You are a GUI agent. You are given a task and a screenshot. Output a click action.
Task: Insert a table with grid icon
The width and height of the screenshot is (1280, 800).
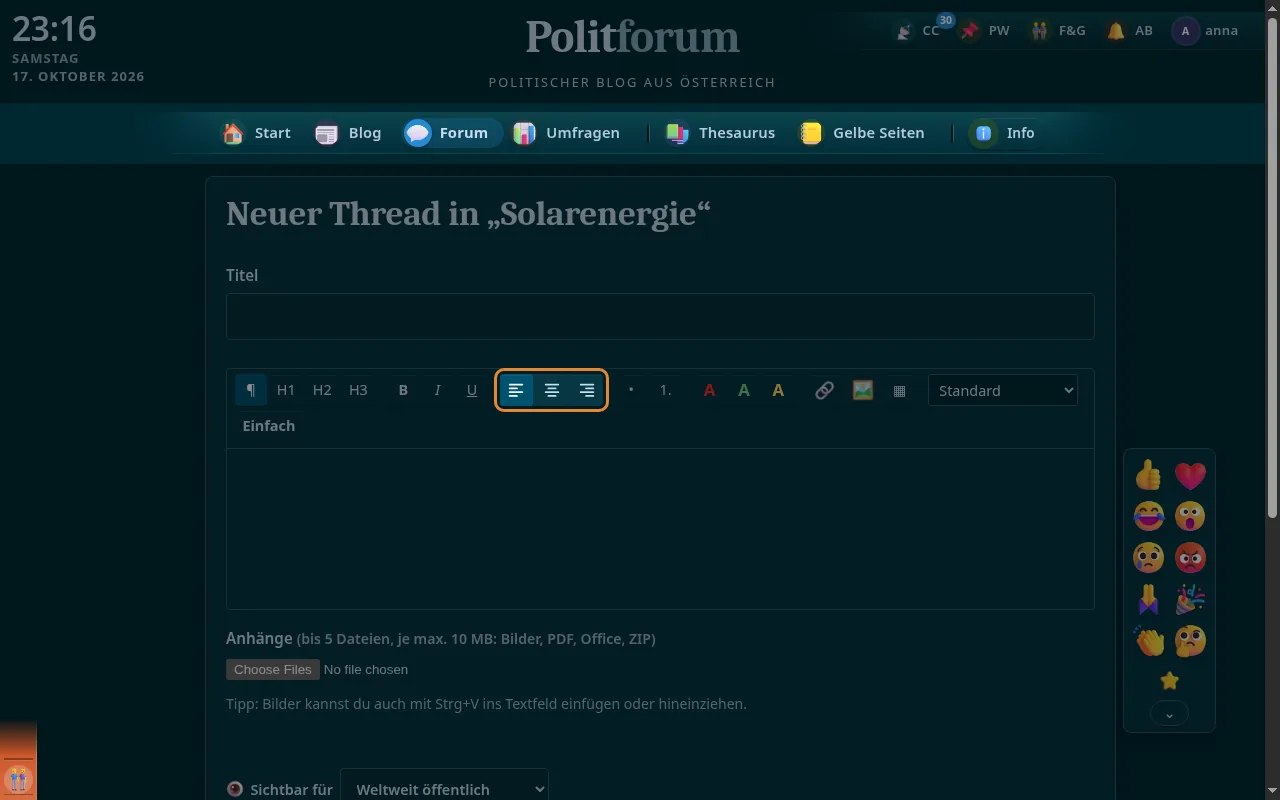[x=899, y=390]
